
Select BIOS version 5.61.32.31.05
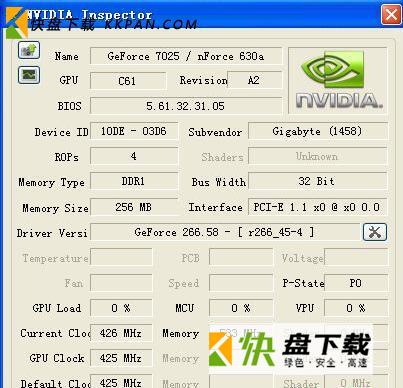click(x=186, y=106)
